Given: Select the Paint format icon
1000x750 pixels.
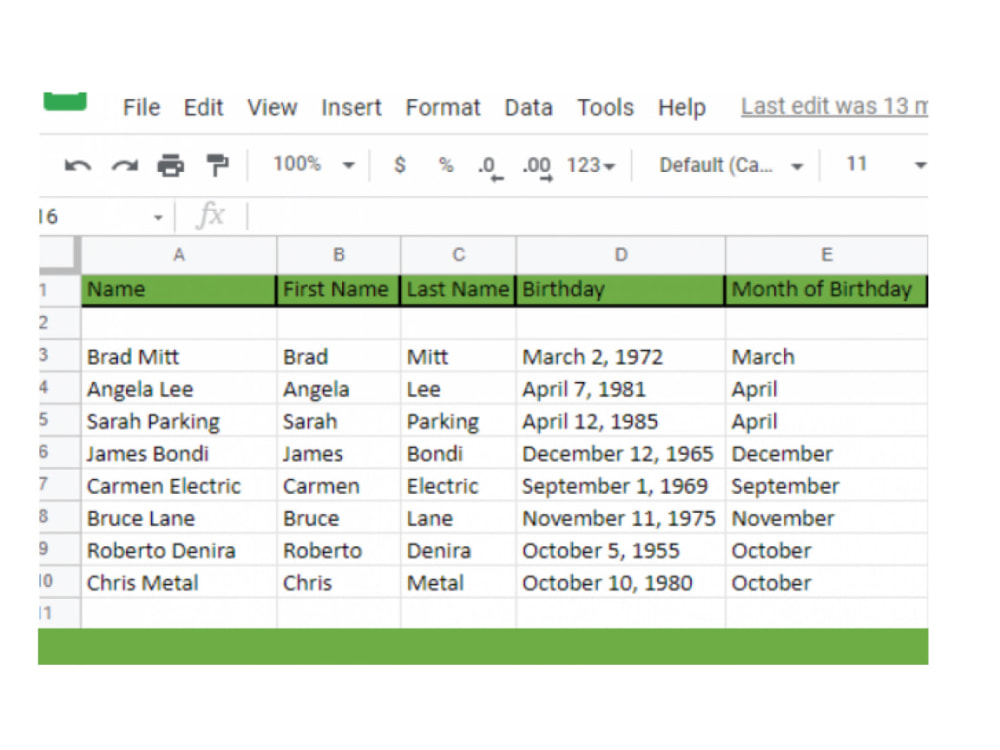Looking at the screenshot, I should pyautogui.click(x=217, y=165).
